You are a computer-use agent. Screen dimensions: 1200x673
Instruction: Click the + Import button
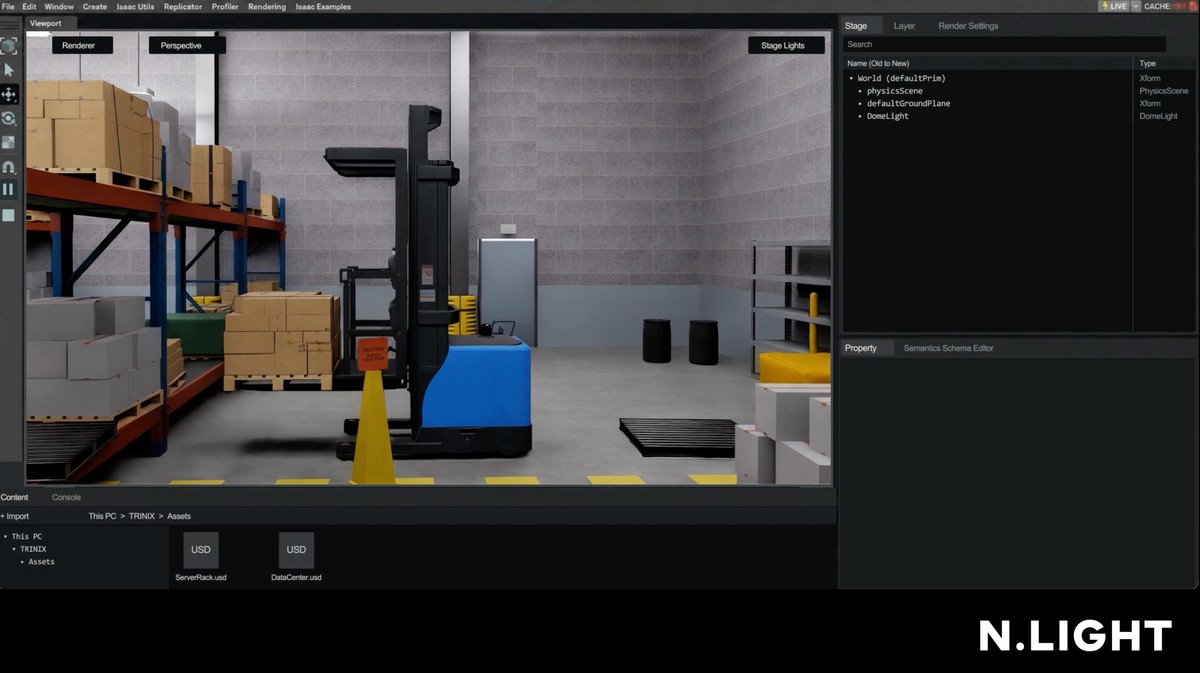pos(15,517)
